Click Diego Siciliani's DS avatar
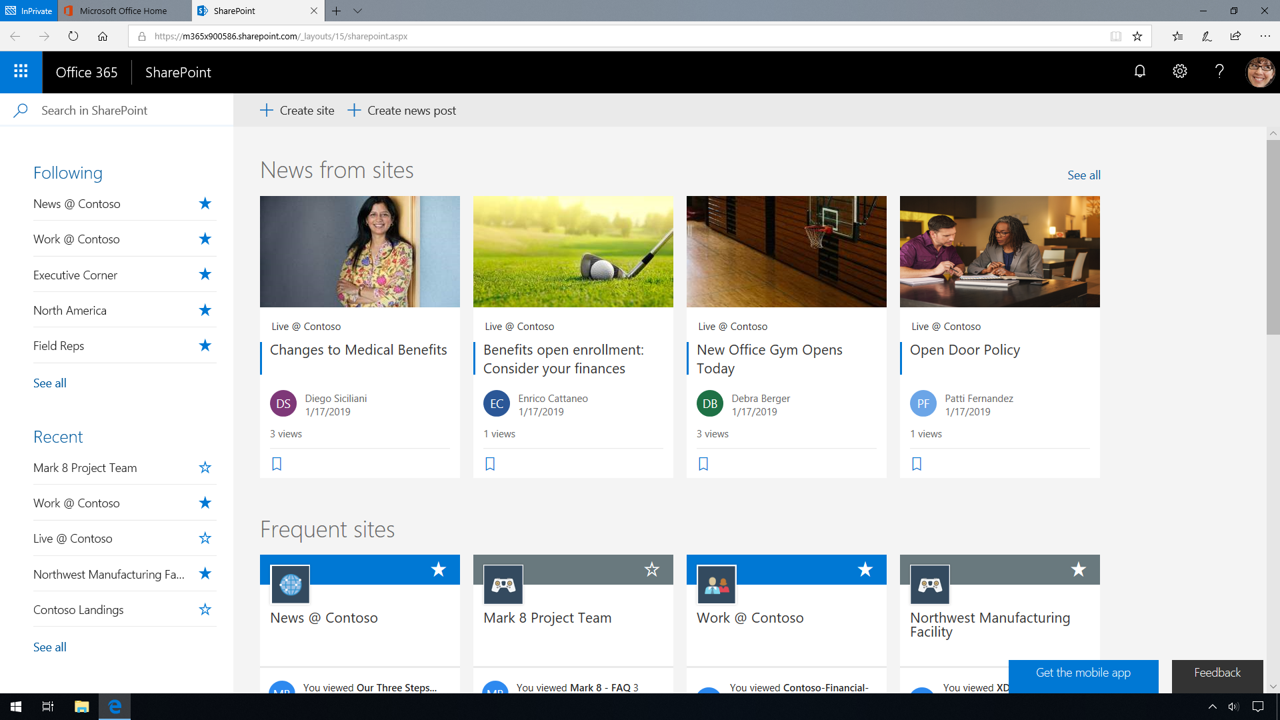The width and height of the screenshot is (1280, 720). tap(283, 404)
